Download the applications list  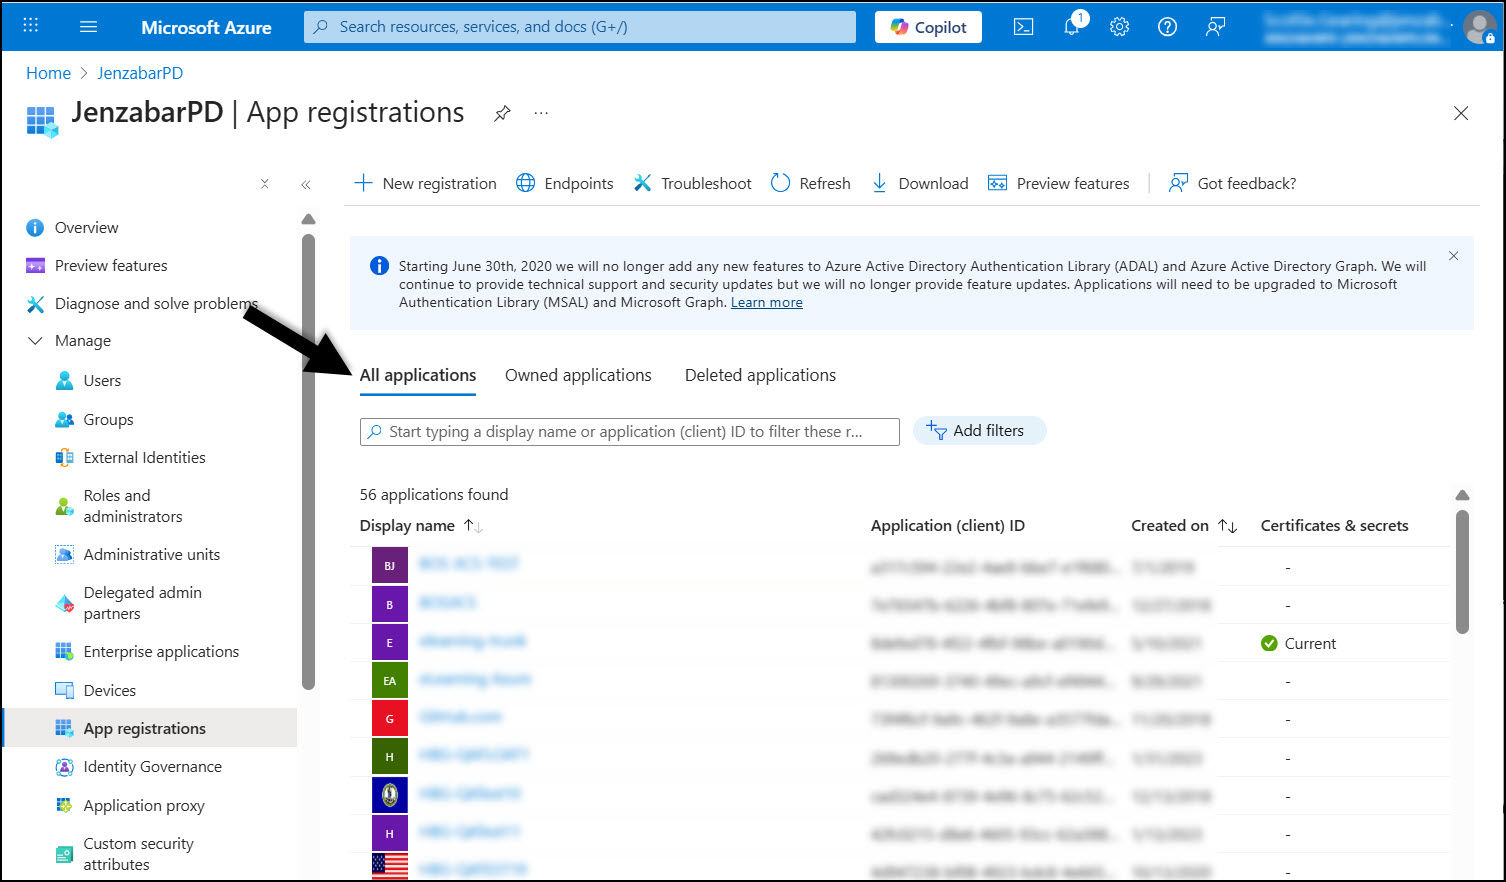point(919,183)
